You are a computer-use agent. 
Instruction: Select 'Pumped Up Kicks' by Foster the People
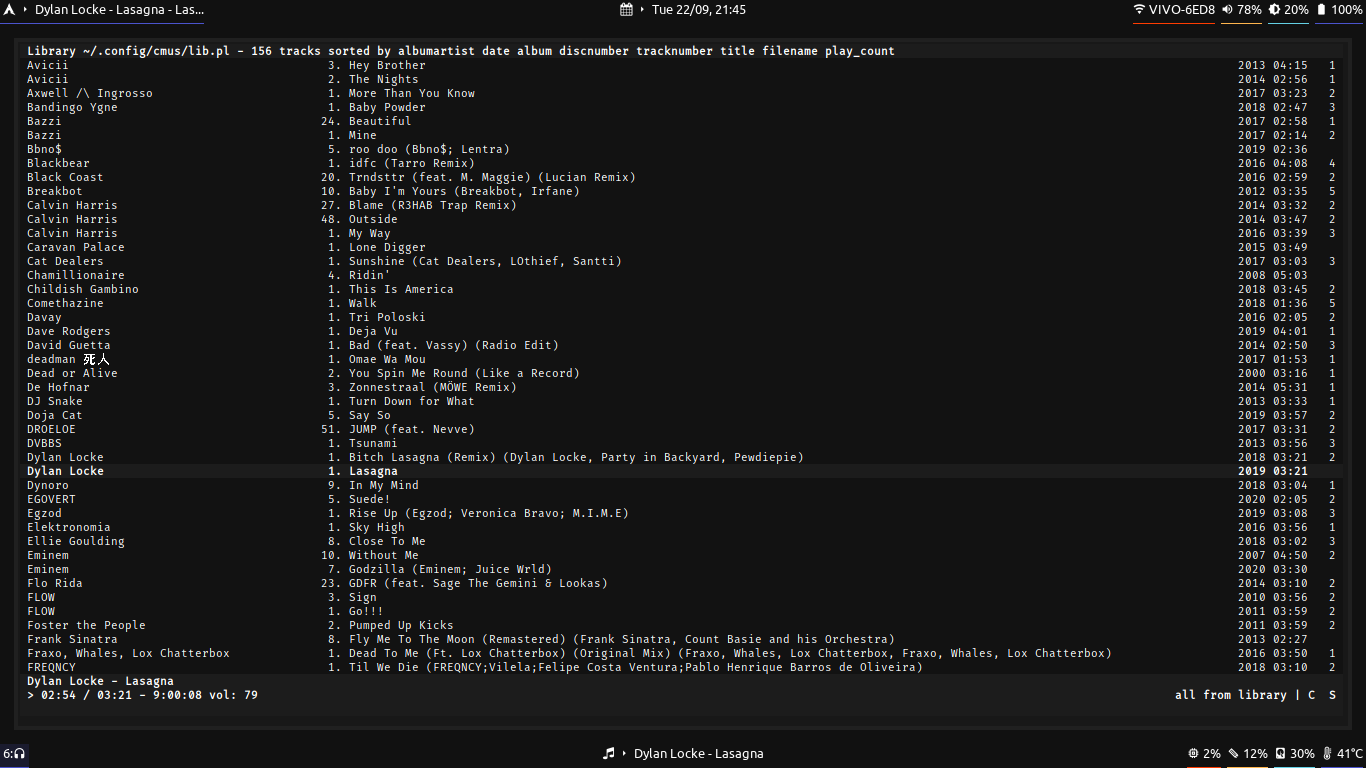[x=683, y=625]
